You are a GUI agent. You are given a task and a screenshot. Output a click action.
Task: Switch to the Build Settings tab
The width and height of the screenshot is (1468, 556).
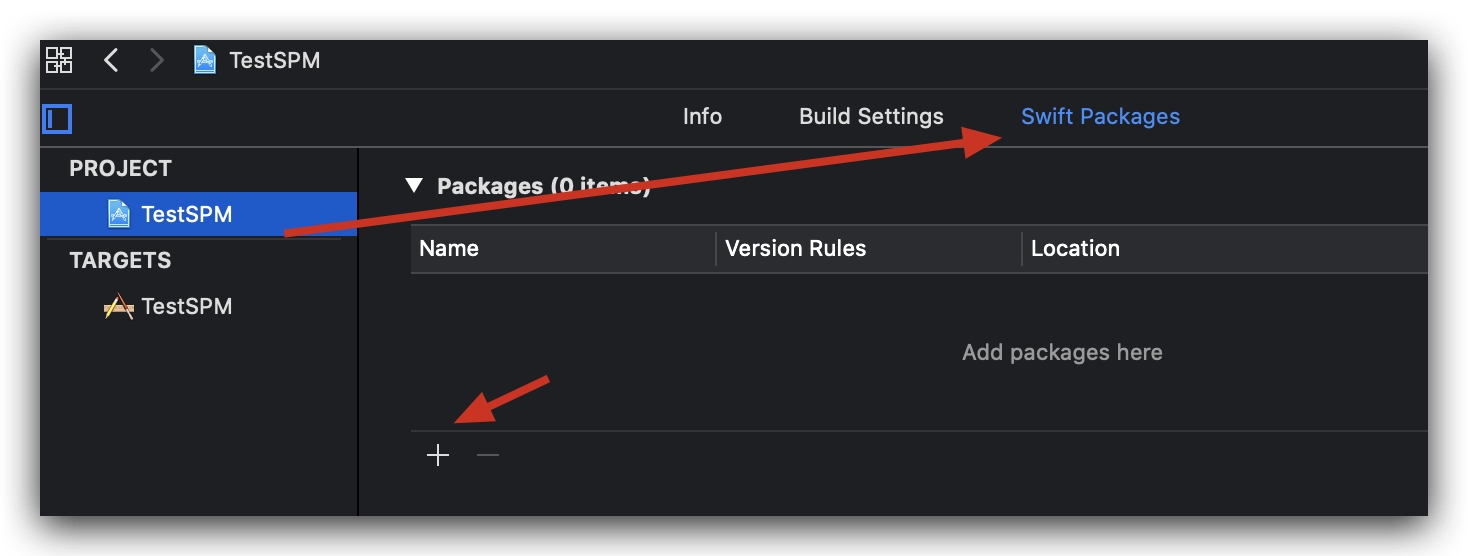click(x=871, y=117)
